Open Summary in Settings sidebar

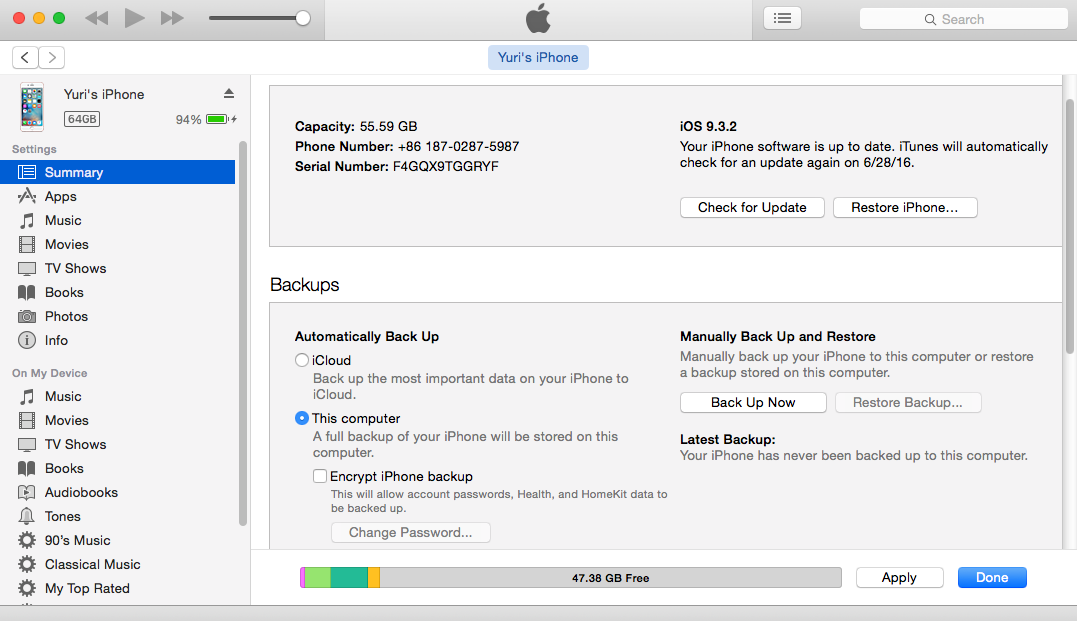[x=117, y=172]
